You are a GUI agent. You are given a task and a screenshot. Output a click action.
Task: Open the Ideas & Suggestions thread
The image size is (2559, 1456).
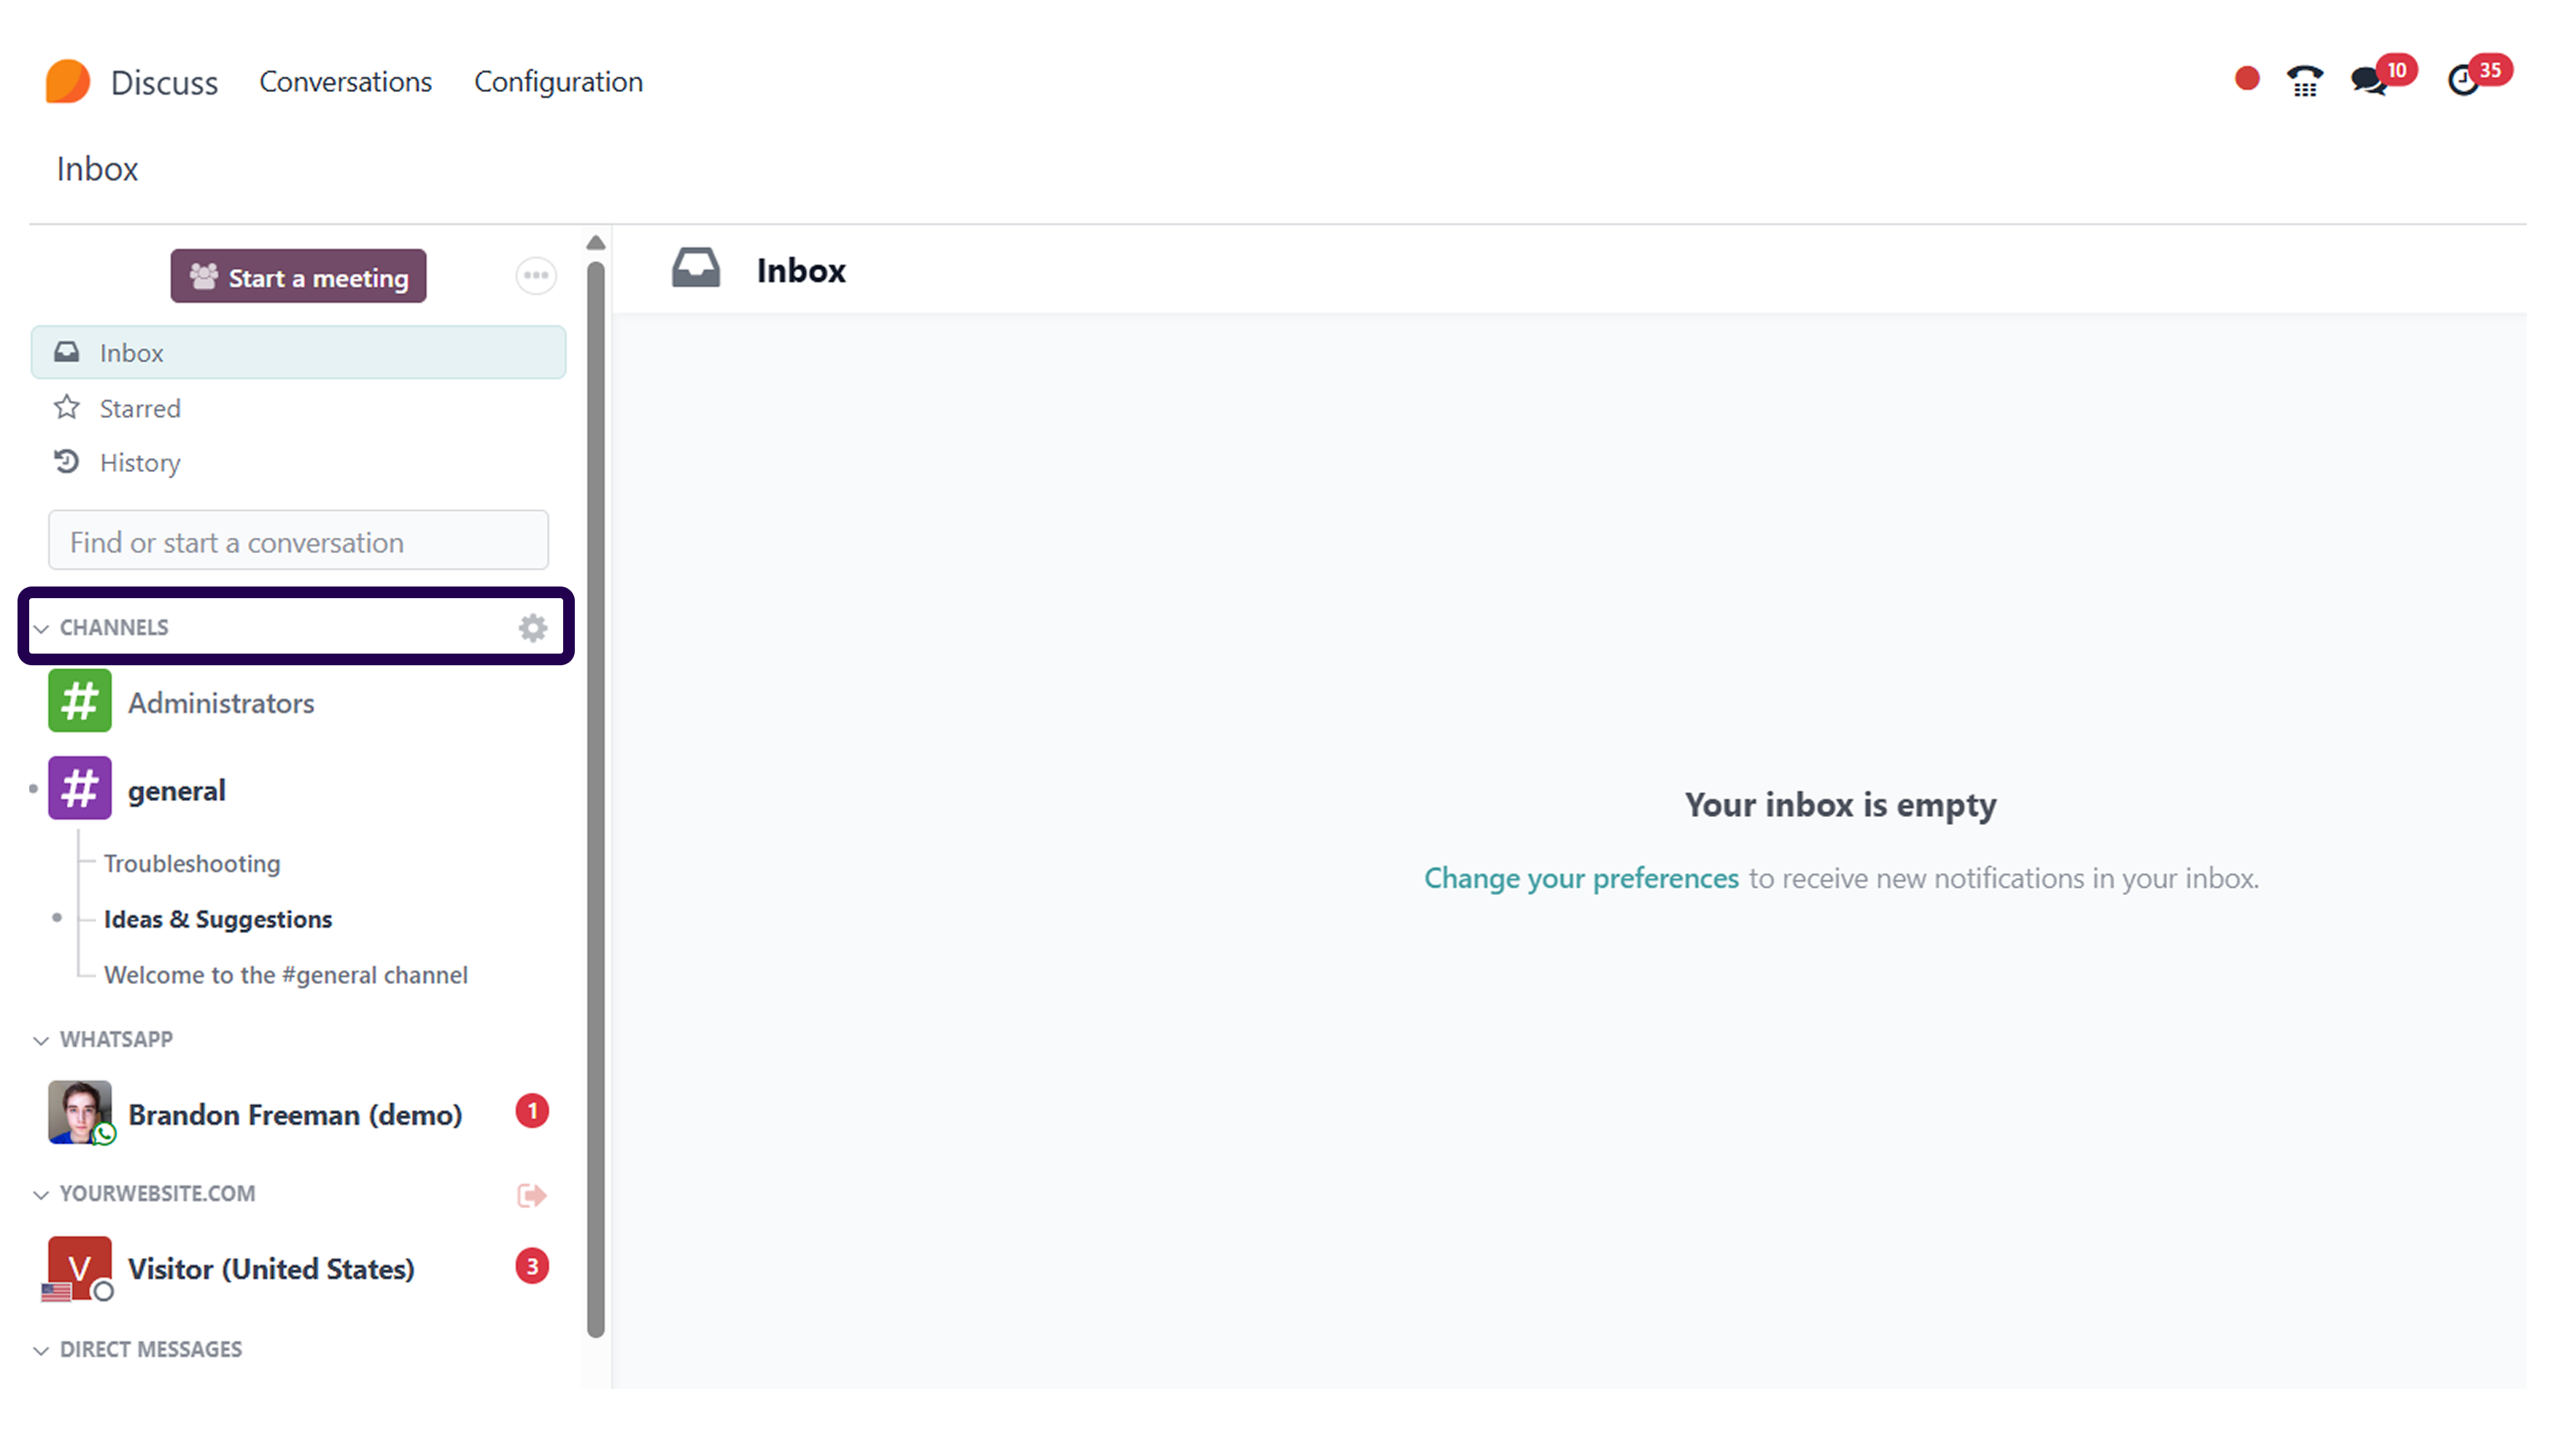click(x=218, y=919)
